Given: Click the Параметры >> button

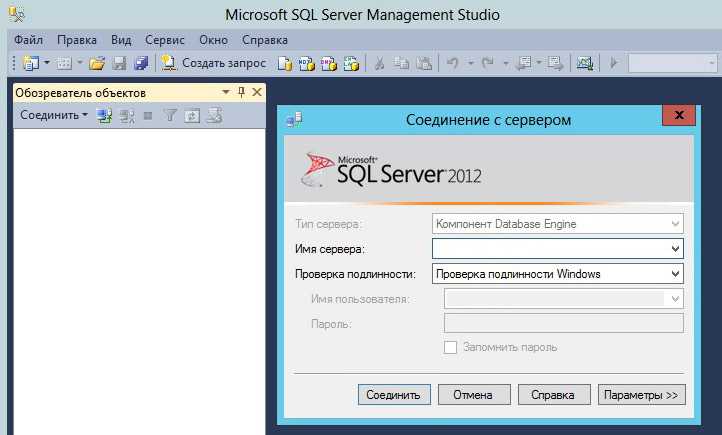Looking at the screenshot, I should (641, 395).
